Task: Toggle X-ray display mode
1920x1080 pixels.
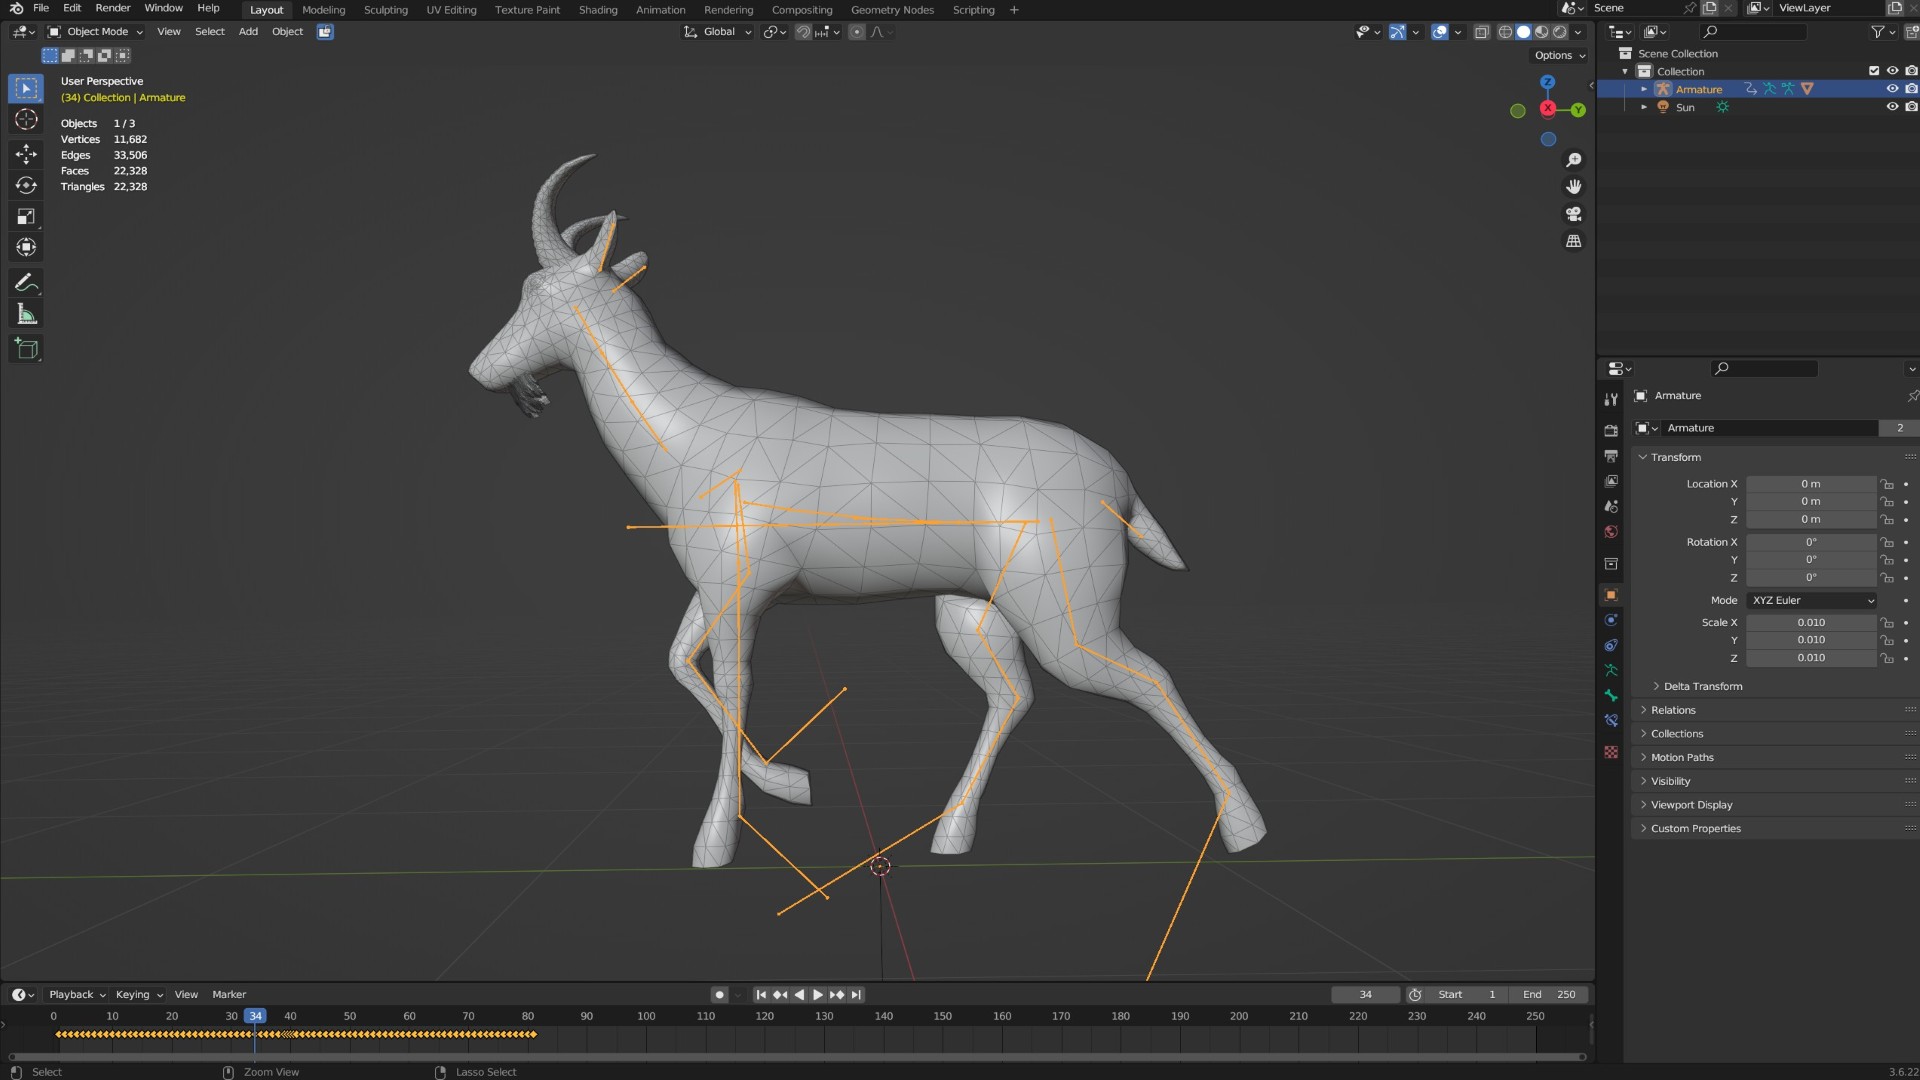Action: pos(1482,32)
